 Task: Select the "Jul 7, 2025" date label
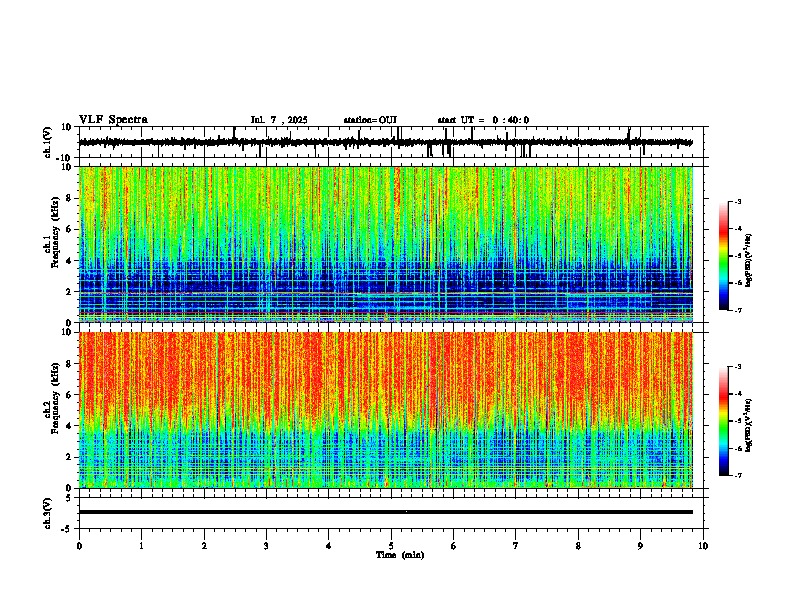[279, 120]
